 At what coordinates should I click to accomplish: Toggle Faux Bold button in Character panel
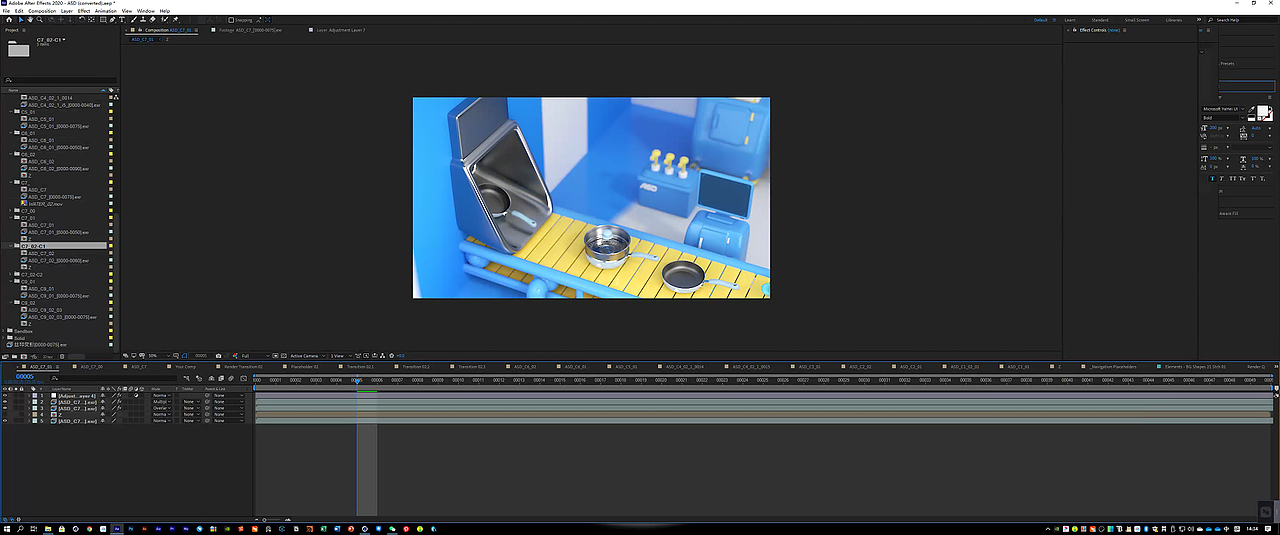[x=1213, y=178]
